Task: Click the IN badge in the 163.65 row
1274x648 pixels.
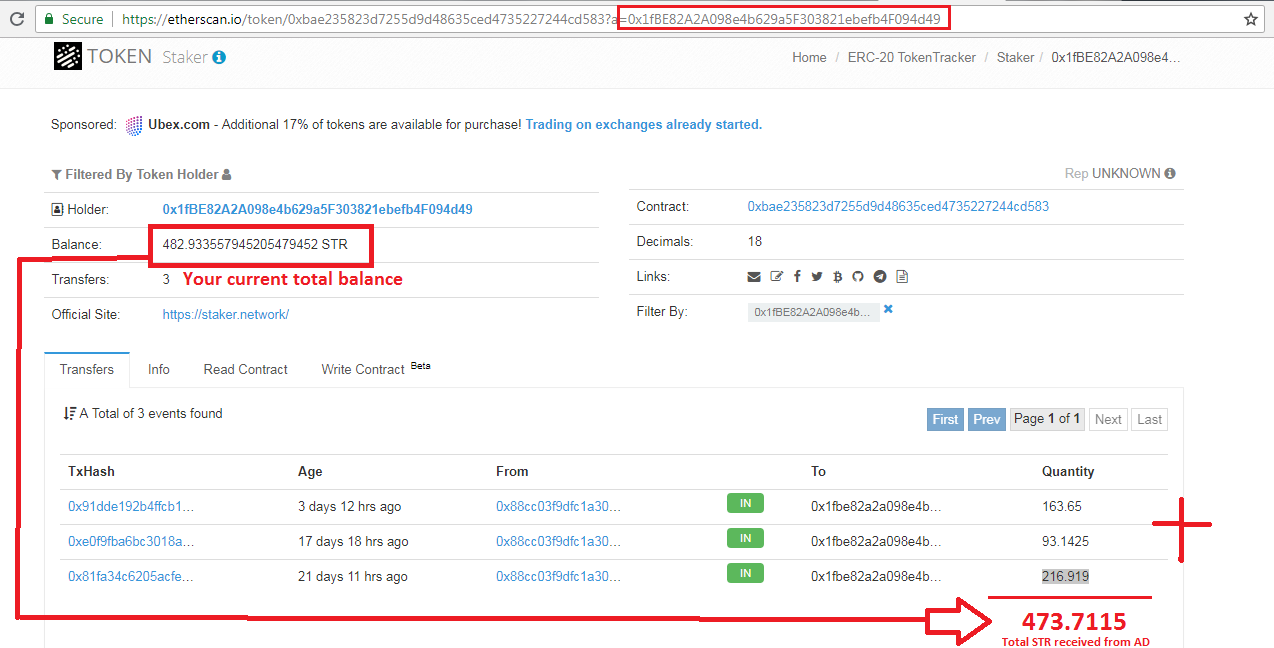Action: [x=745, y=504]
